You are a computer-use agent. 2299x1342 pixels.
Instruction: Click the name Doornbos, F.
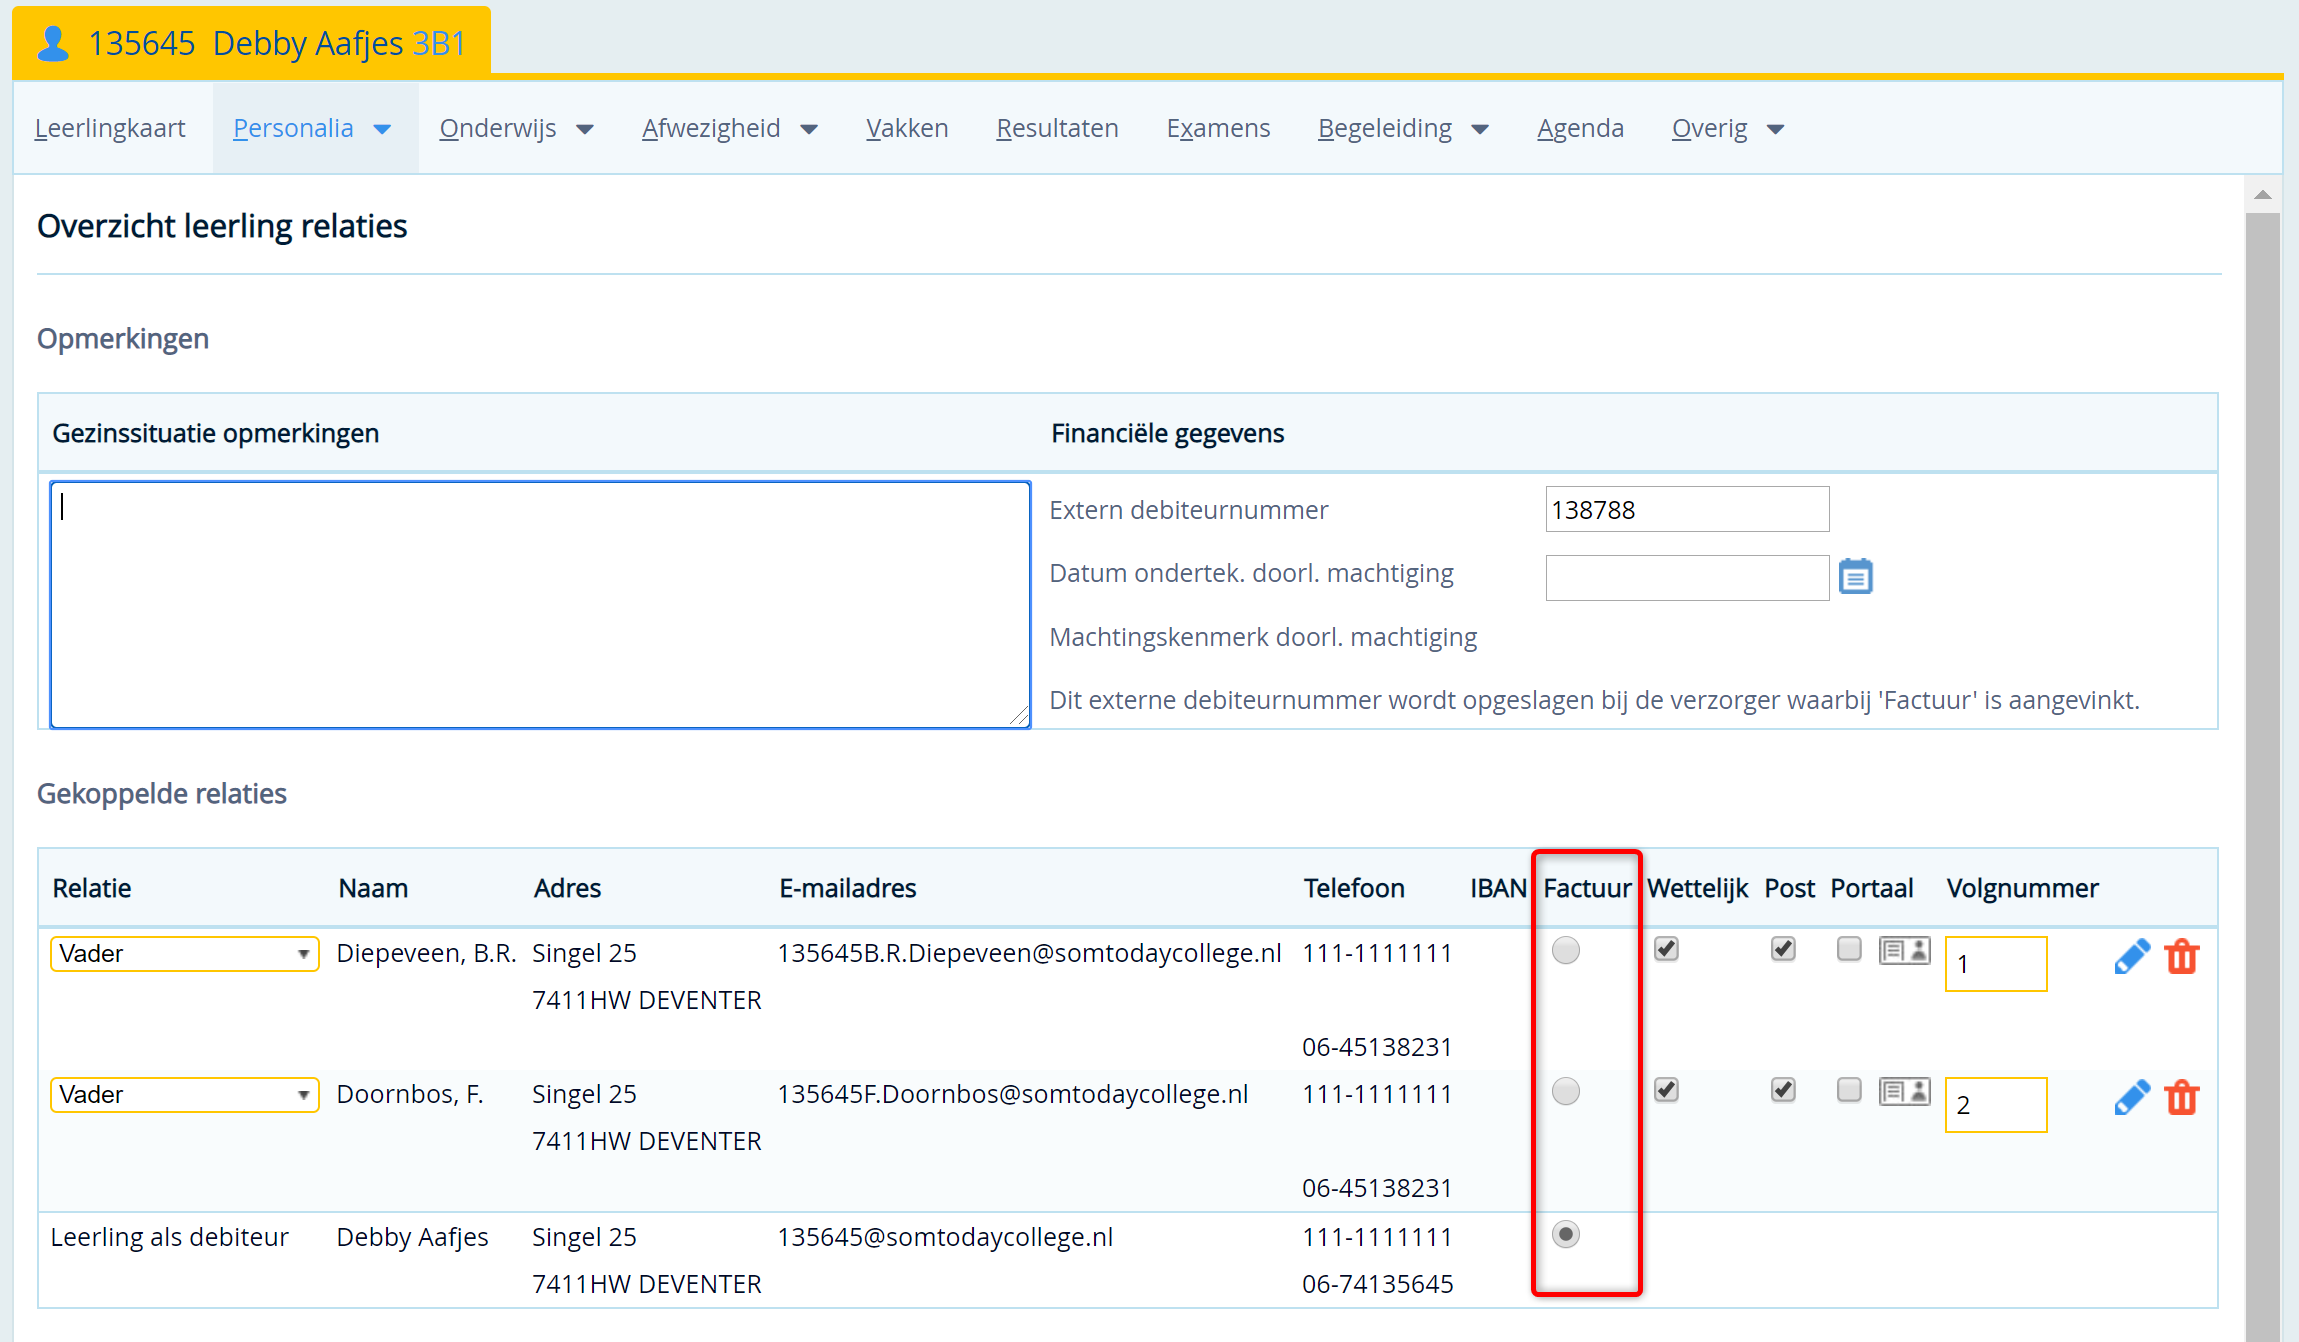tap(410, 1094)
